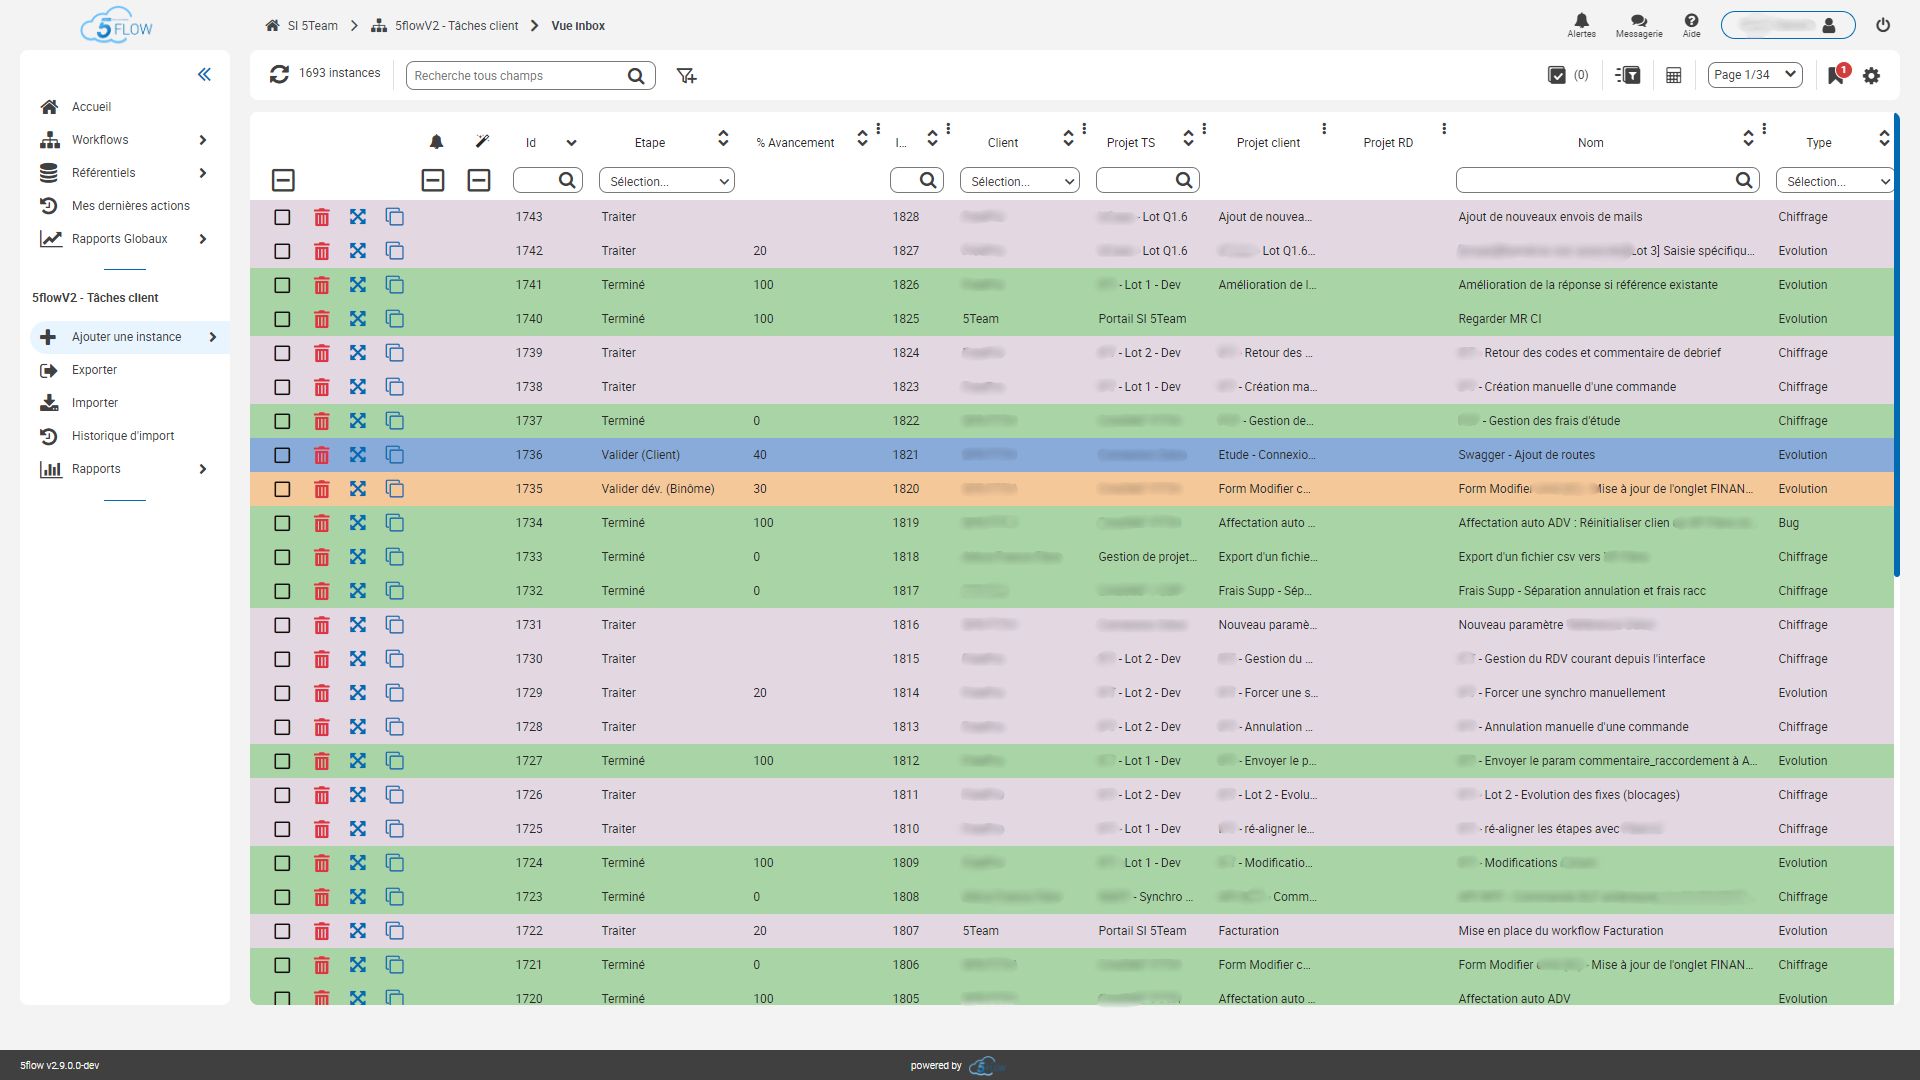Click the calendar/schedule view icon
Image resolution: width=1920 pixels, height=1080 pixels.
[x=1673, y=75]
